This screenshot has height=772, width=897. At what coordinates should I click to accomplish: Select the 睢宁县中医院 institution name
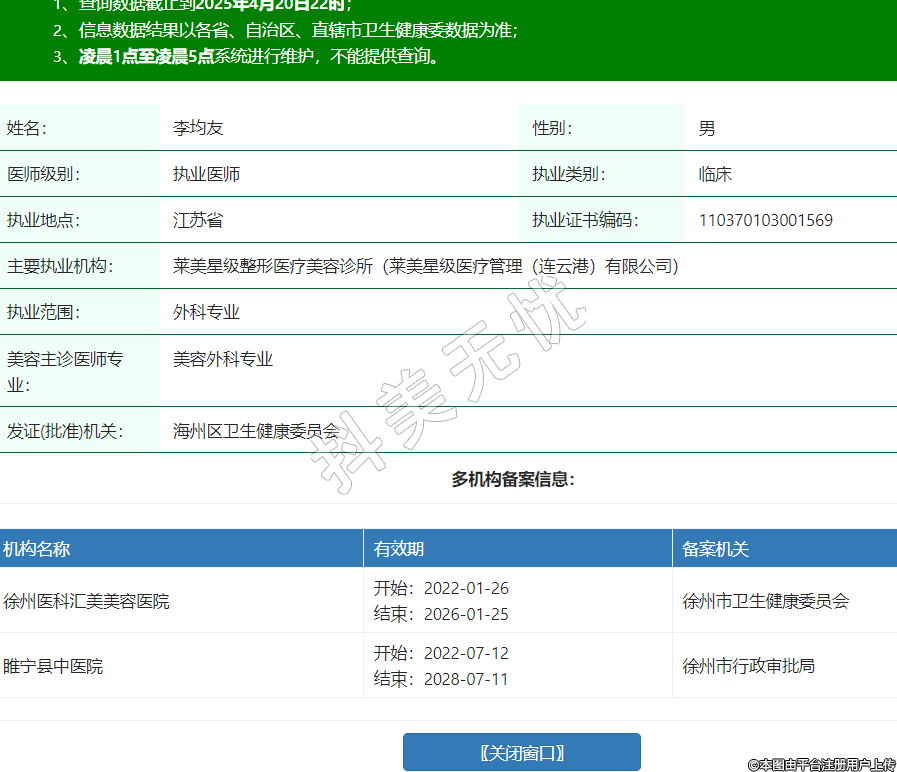coord(53,666)
